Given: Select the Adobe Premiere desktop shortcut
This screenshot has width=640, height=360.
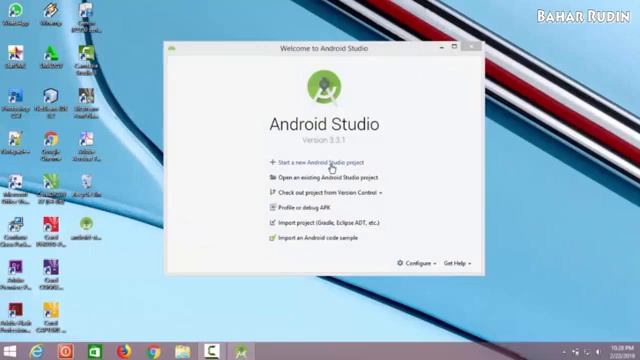Looking at the screenshot, I should pyautogui.click(x=16, y=275).
